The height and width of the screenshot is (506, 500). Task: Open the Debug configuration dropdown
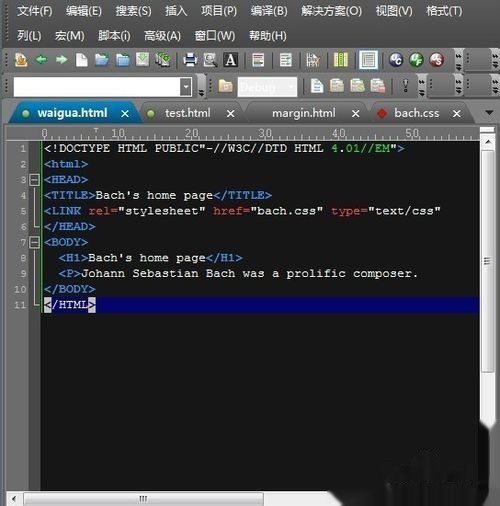click(267, 87)
